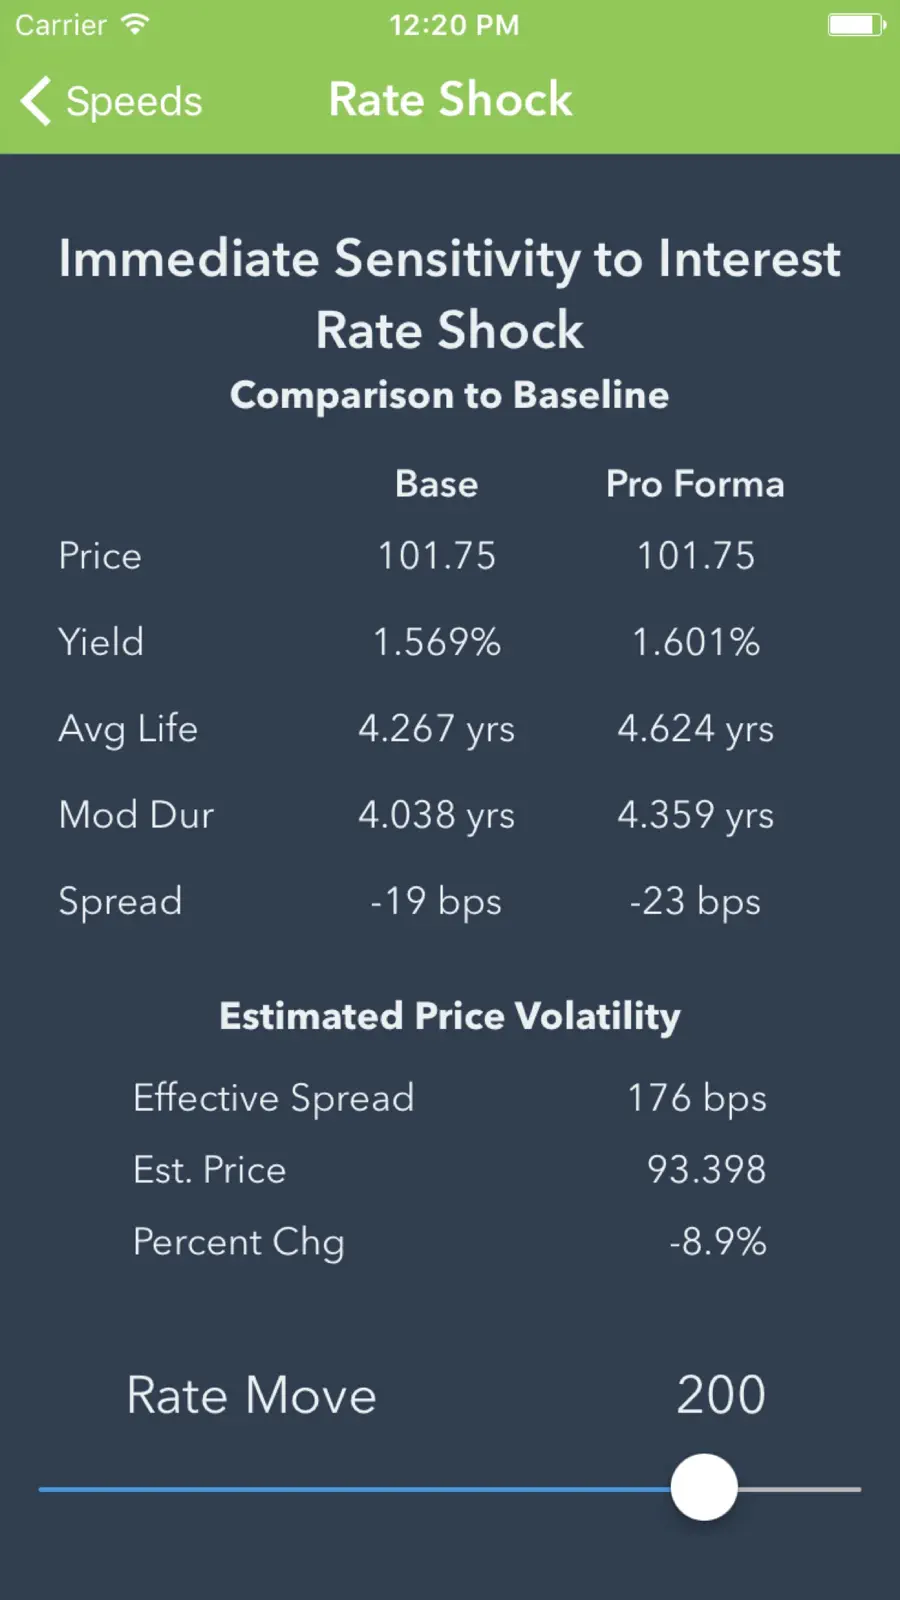
Task: Tap the Base Mod Dur 4.038 yrs
Action: [x=437, y=815]
